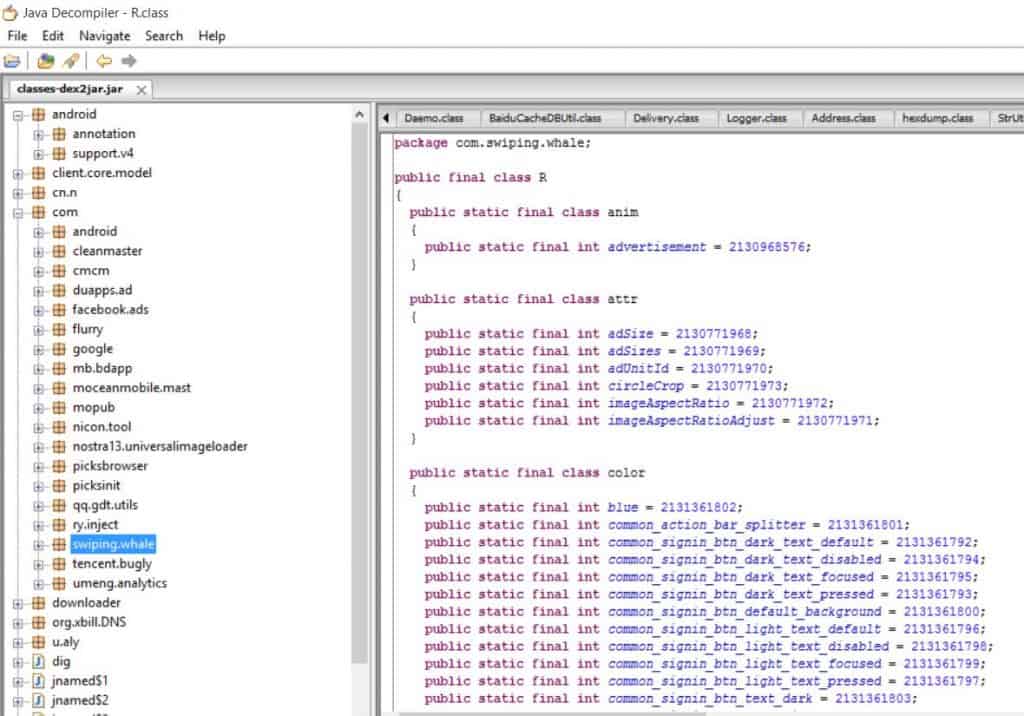
Task: Click the Open File toolbar icon
Action: pyautogui.click(x=12, y=61)
